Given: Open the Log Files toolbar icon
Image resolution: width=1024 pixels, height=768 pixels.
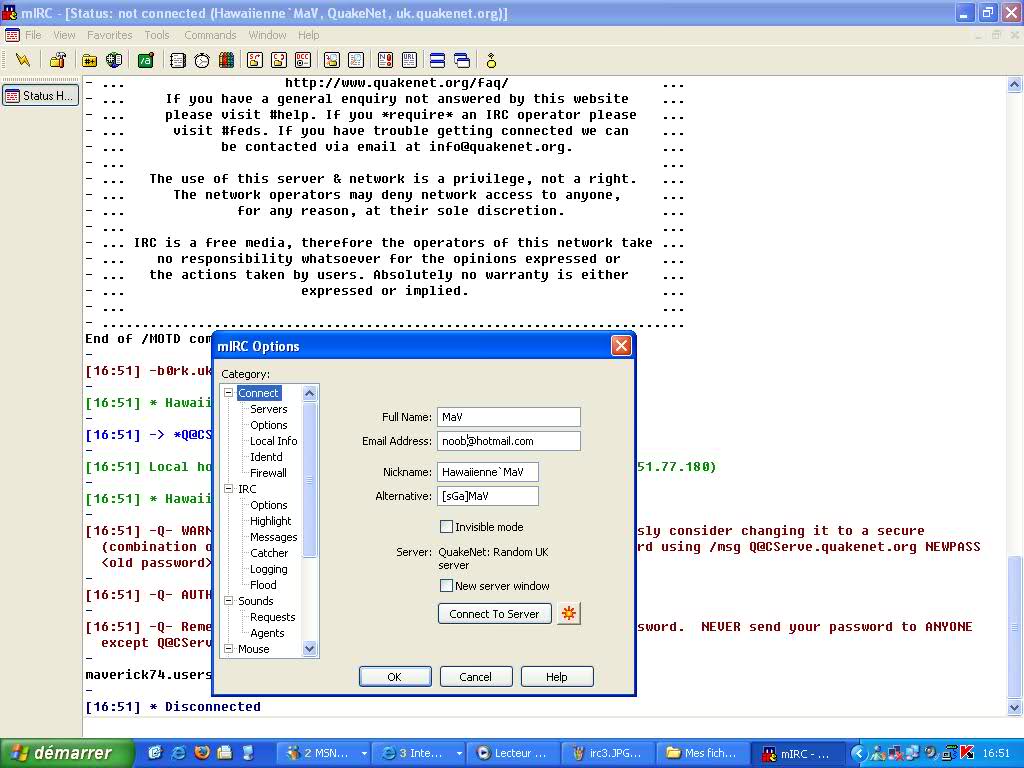Looking at the screenshot, I should coord(356,61).
